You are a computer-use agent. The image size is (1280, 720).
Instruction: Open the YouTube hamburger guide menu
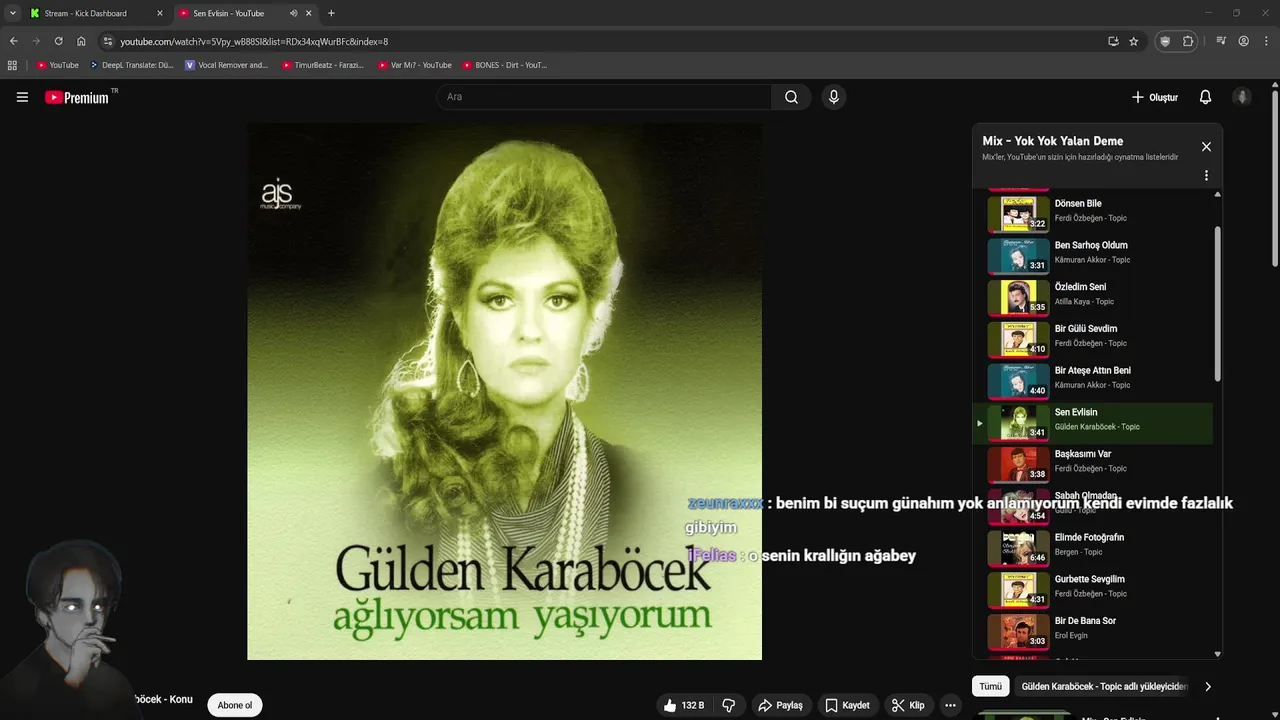pyautogui.click(x=22, y=97)
